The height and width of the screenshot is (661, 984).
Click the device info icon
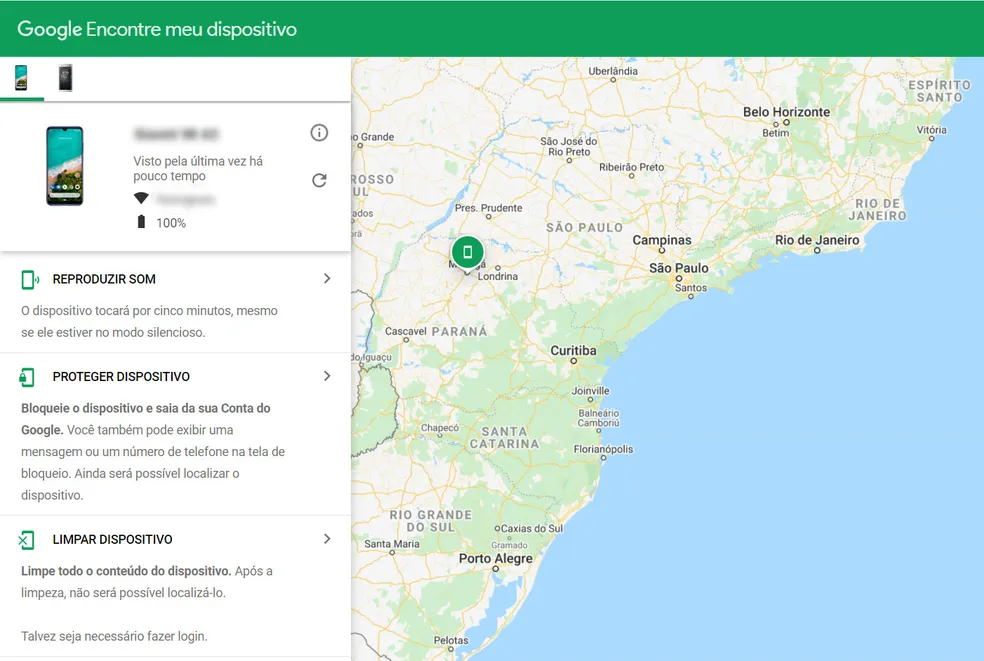(319, 133)
